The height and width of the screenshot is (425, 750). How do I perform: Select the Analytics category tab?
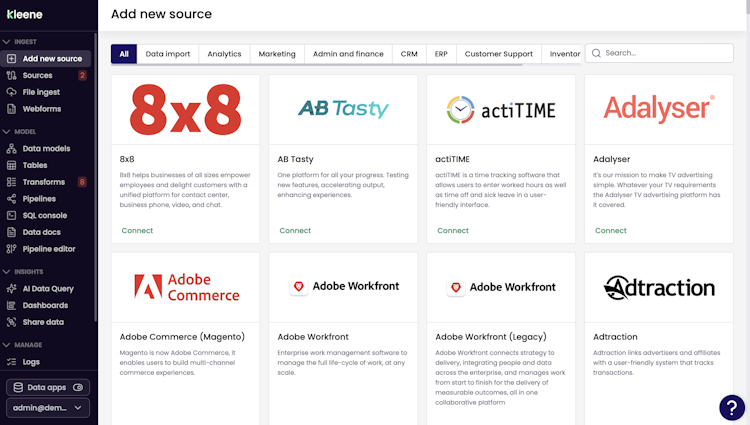224,54
